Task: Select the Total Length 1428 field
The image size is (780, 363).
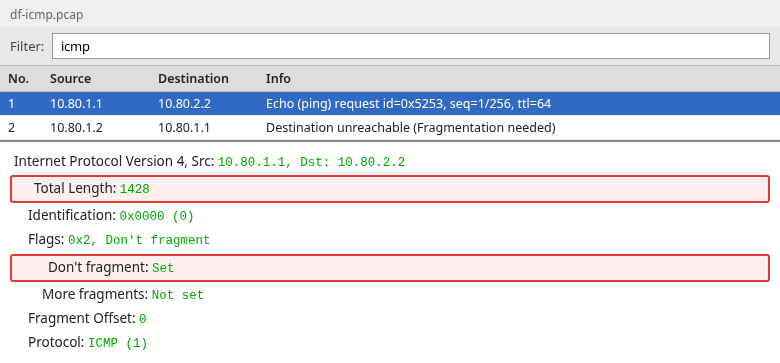Action: (390, 189)
